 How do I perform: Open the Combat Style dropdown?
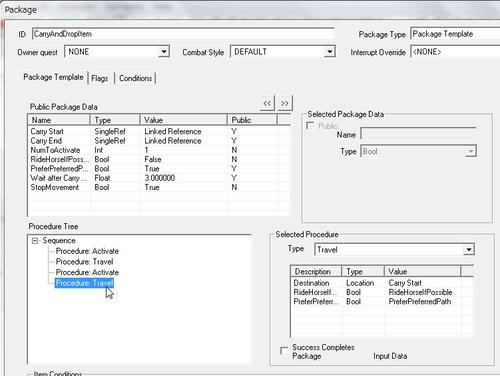[x=329, y=52]
